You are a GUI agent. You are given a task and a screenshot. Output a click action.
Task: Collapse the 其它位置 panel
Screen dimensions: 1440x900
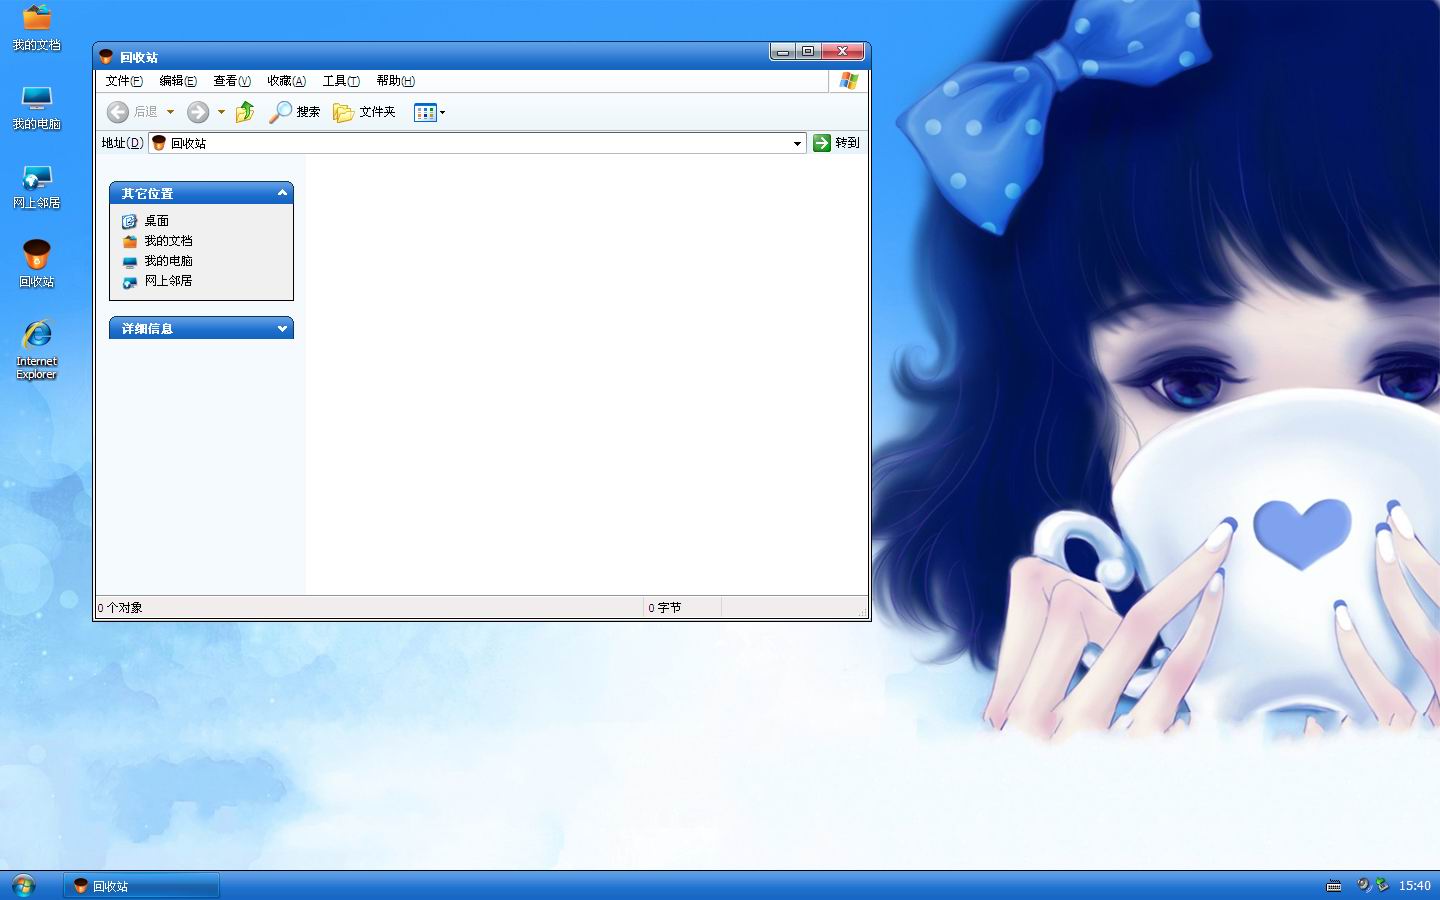click(282, 193)
